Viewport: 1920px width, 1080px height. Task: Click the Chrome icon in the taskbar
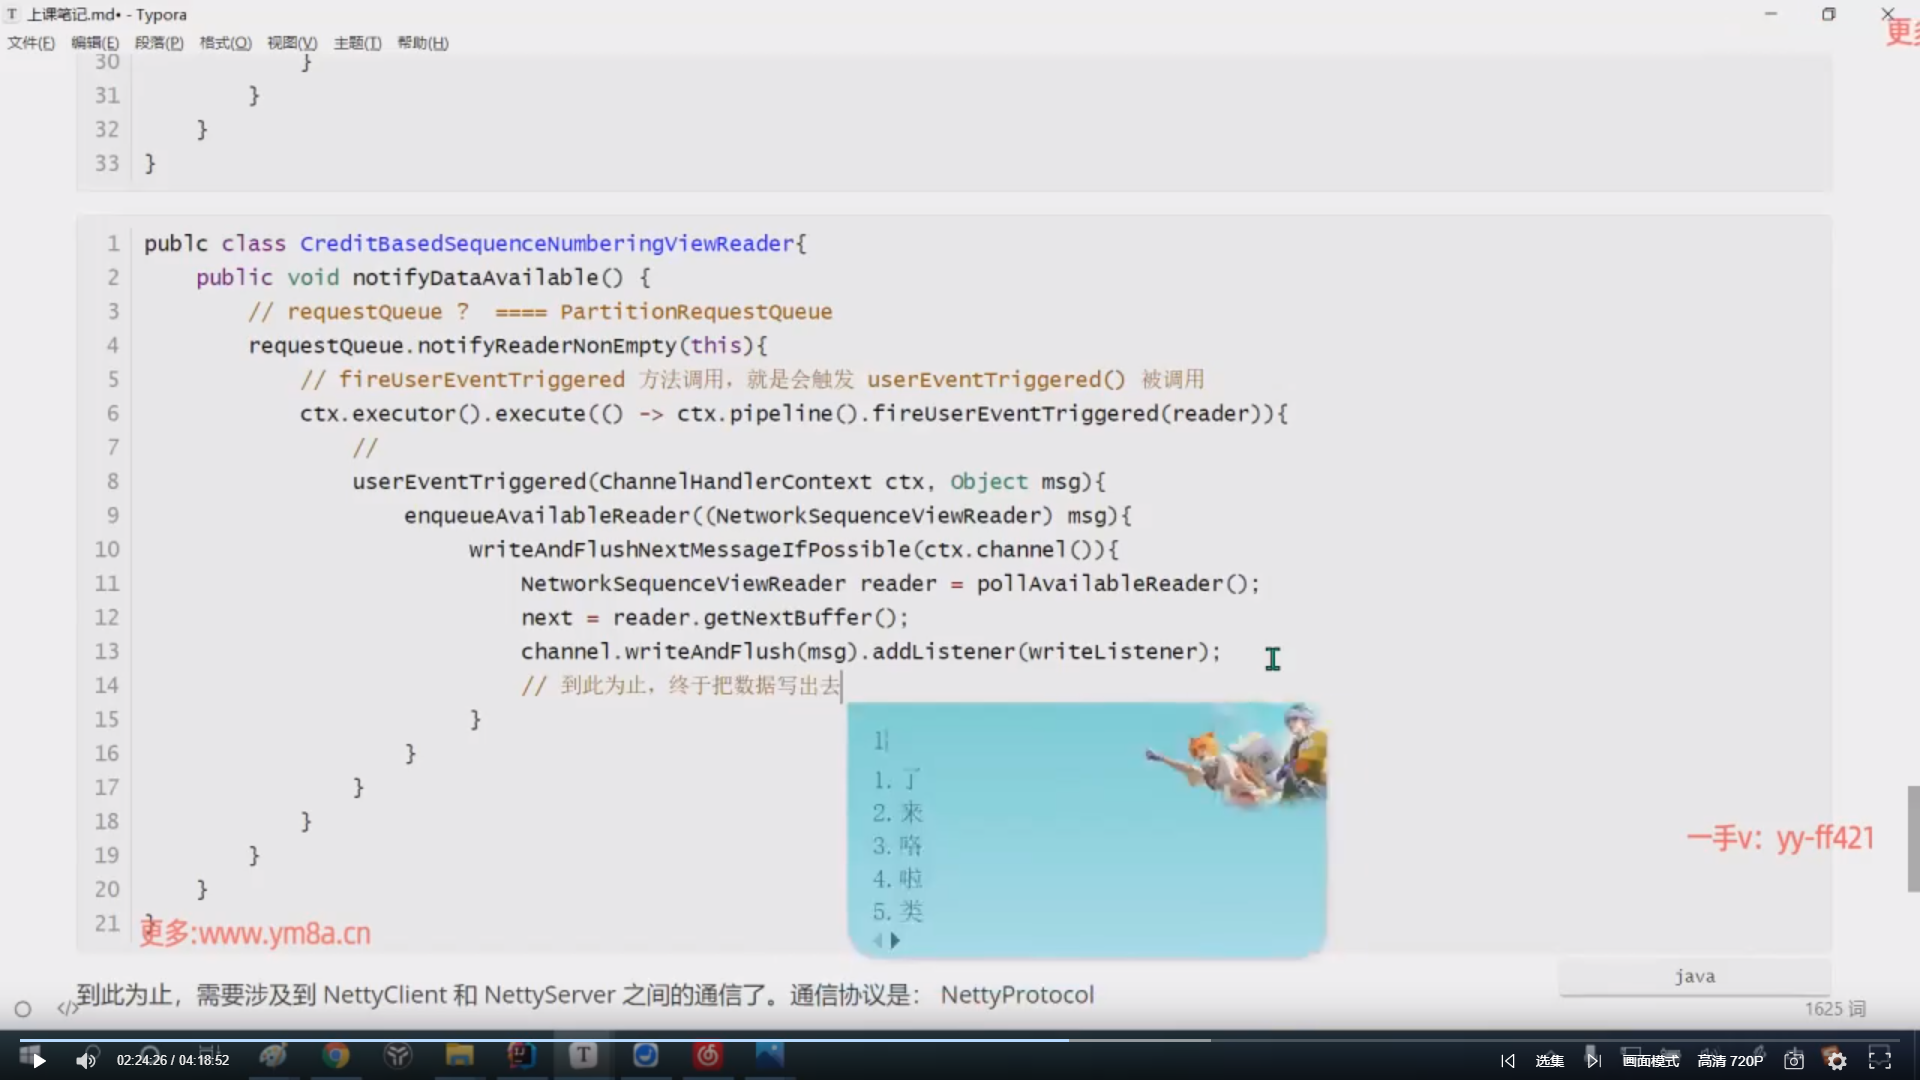[336, 1055]
